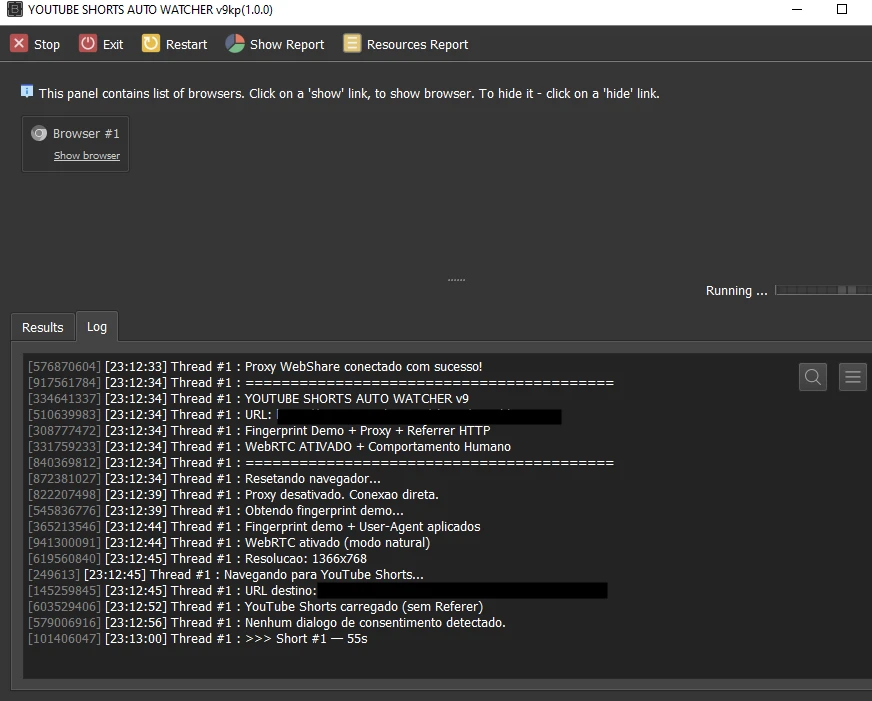Click the Resources Report button text
This screenshot has width=872, height=701.
[417, 44]
